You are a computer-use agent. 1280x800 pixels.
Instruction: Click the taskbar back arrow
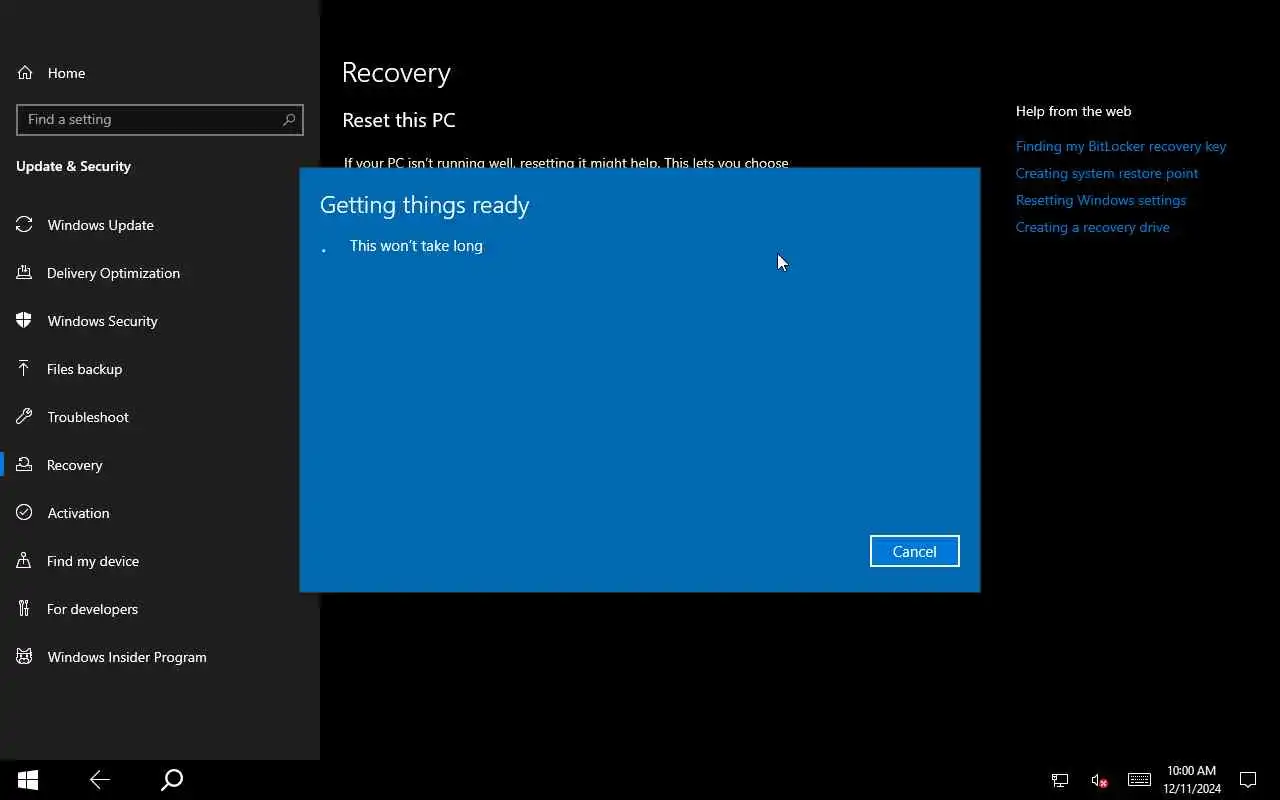pyautogui.click(x=99, y=780)
